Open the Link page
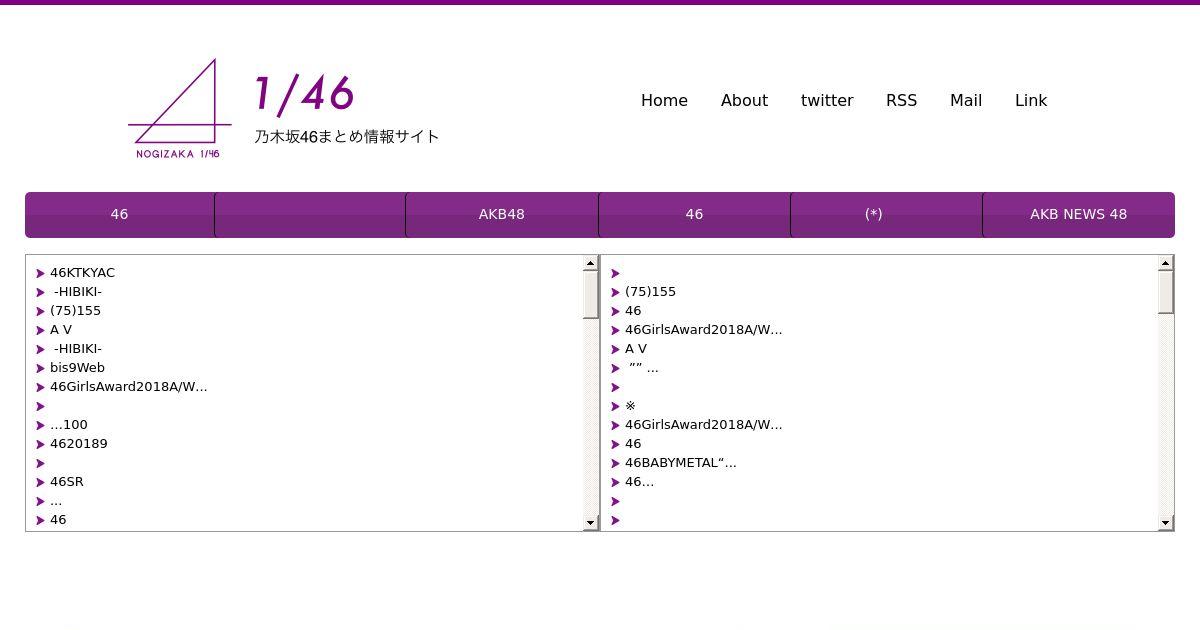This screenshot has height=630, width=1200. click(1031, 100)
